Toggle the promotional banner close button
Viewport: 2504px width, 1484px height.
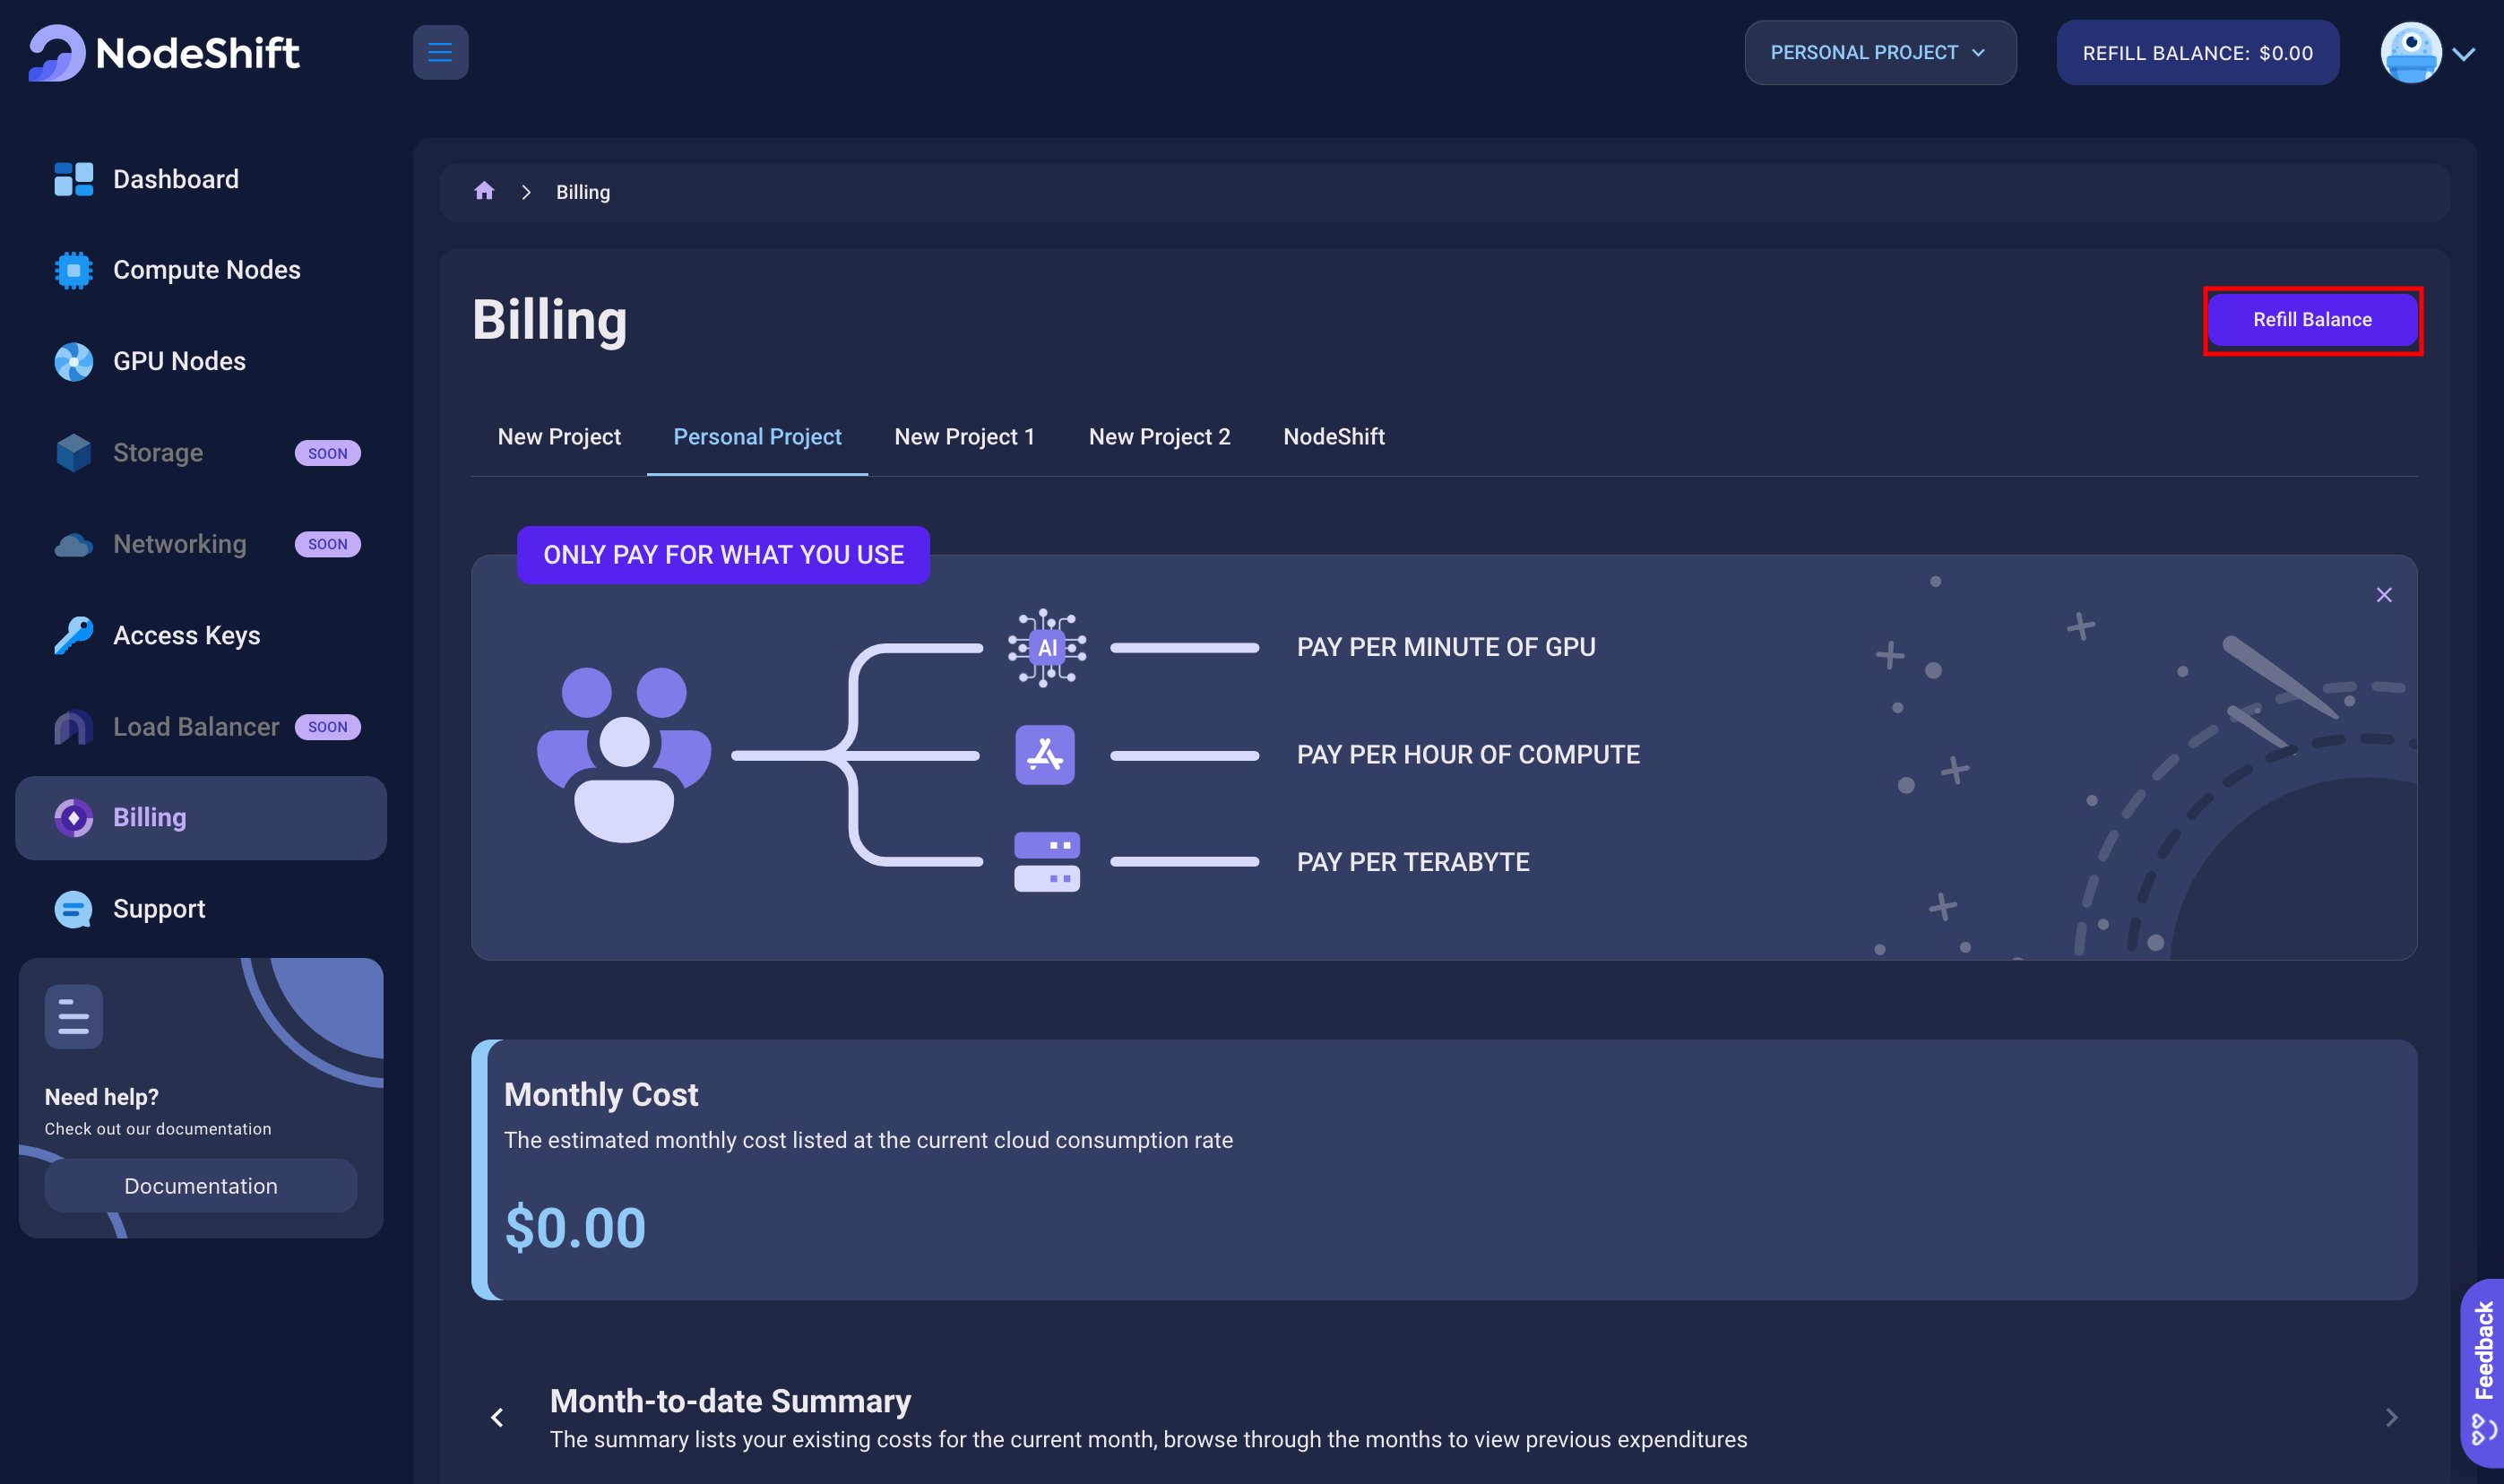(x=2384, y=593)
